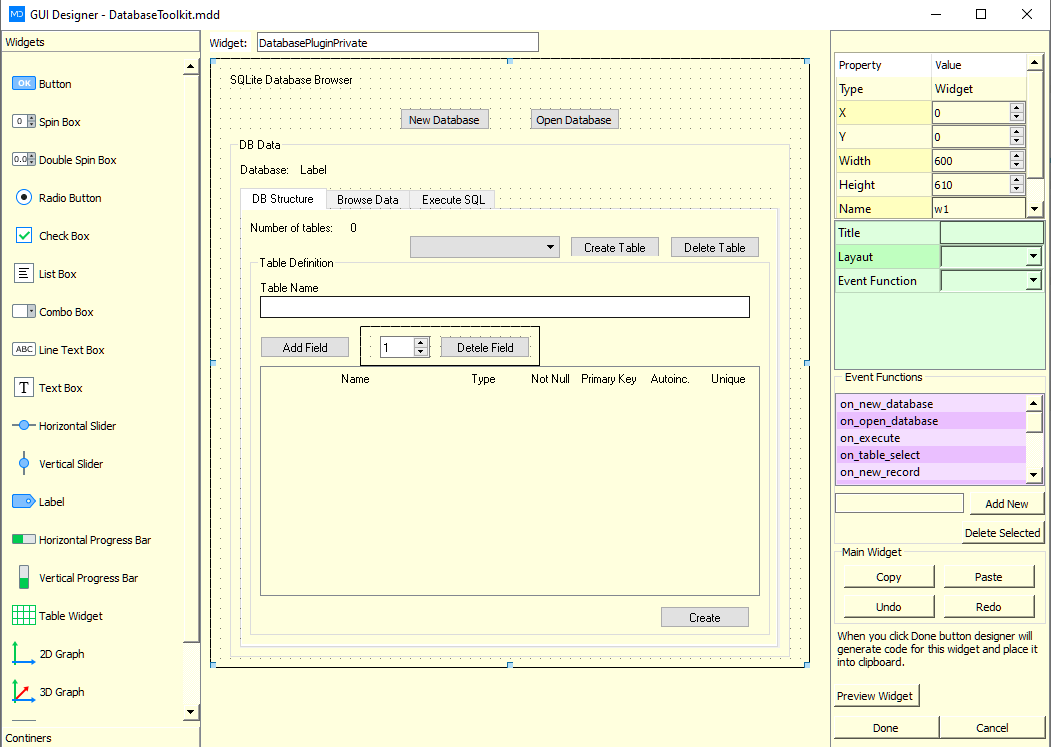Screen dimensions: 1051x747
Task: Expand the Event Function dropdown
Action: (1032, 280)
